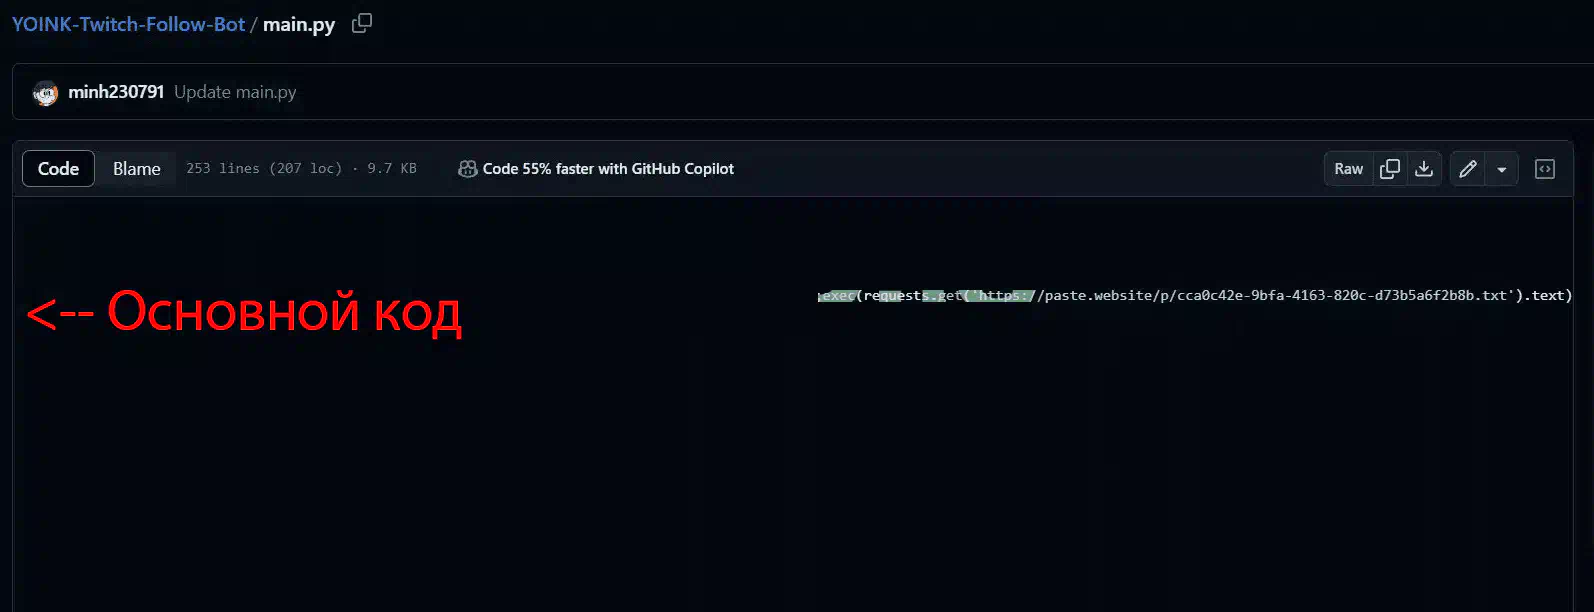Image resolution: width=1594 pixels, height=612 pixels.
Task: Switch to the Code view tab
Action: click(58, 169)
